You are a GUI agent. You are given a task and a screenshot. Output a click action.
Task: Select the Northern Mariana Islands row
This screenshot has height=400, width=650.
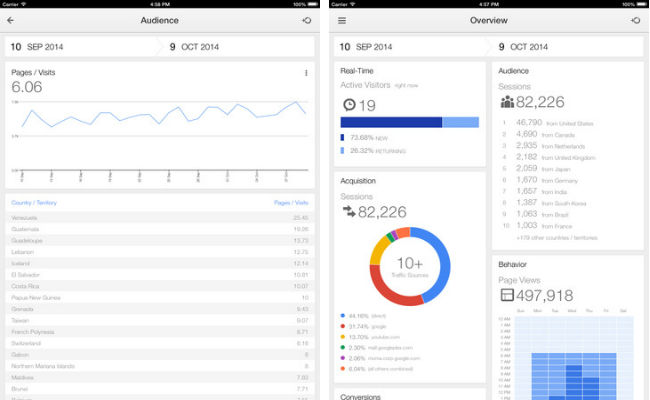[x=160, y=366]
